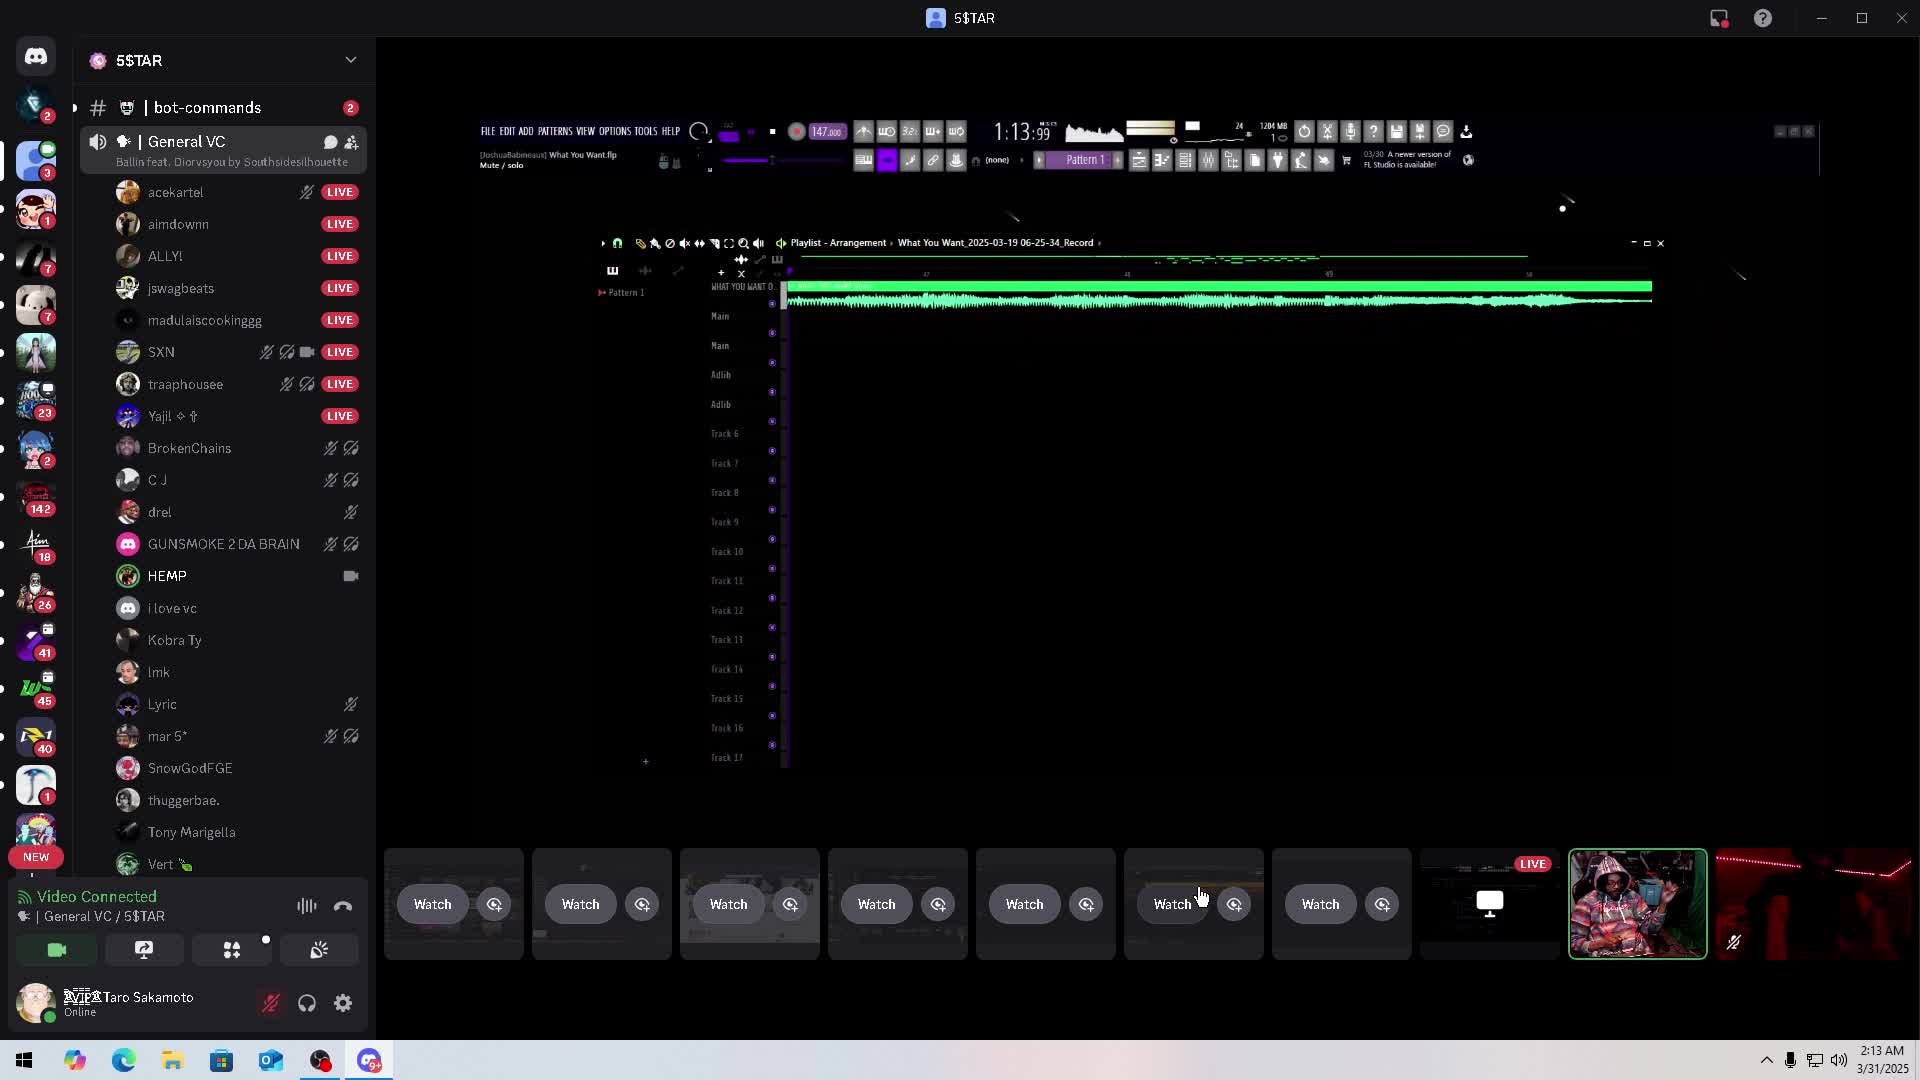Adjust the FL Studio tempo 147 value

click(827, 131)
